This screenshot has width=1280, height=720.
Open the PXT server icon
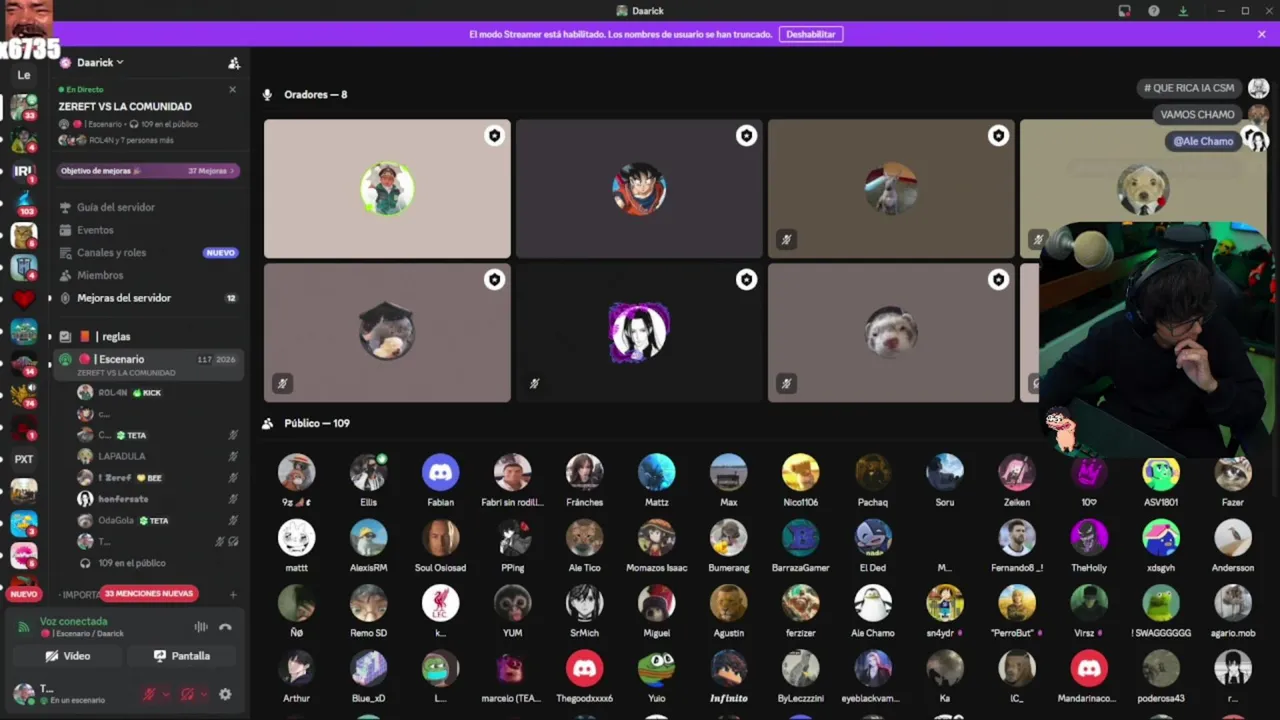tap(24, 459)
